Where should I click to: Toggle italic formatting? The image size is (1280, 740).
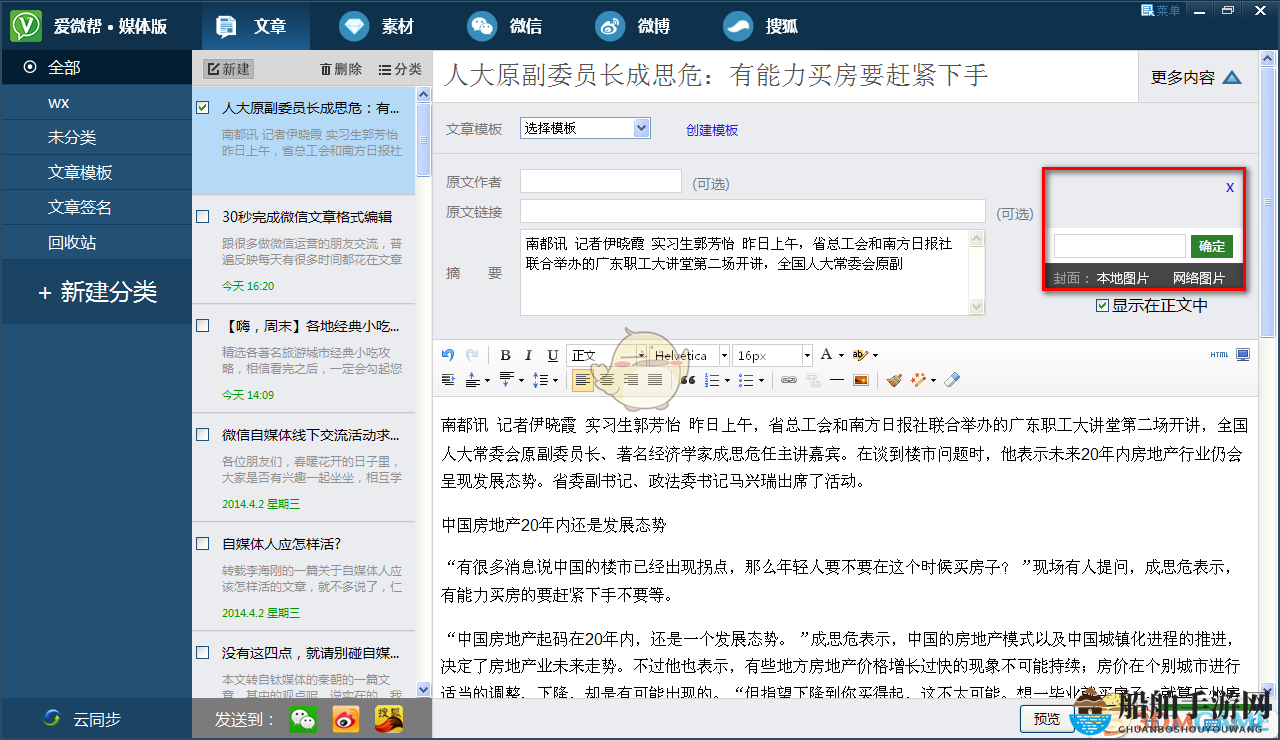pyautogui.click(x=528, y=355)
